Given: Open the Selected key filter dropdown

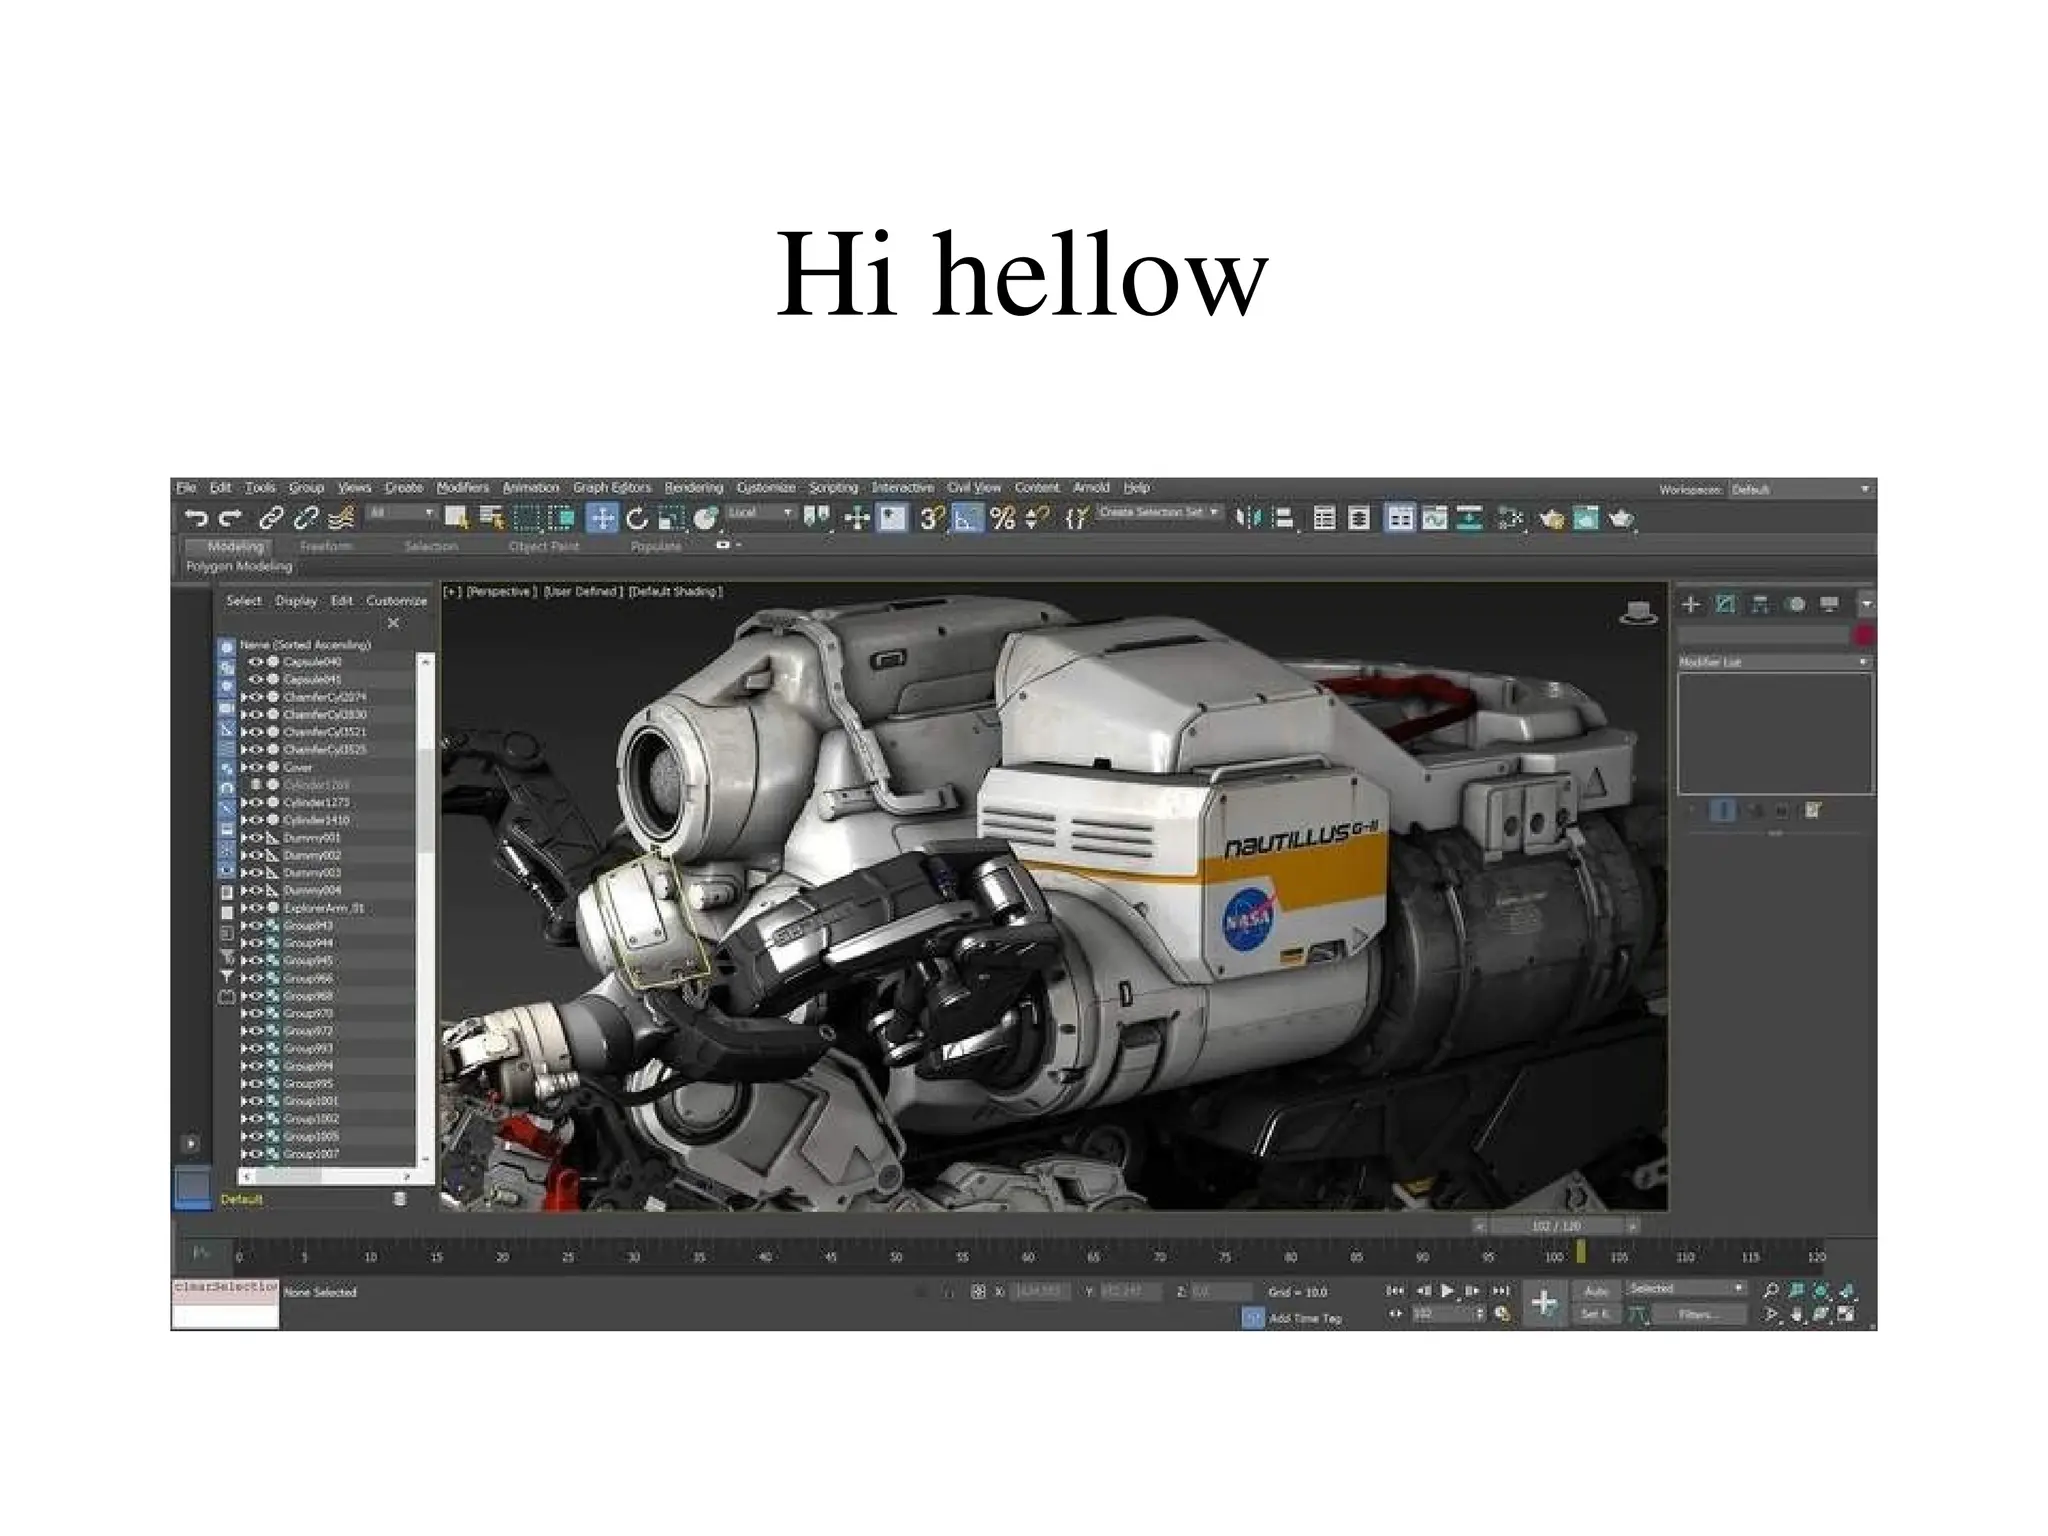Looking at the screenshot, I should 1686,1288.
